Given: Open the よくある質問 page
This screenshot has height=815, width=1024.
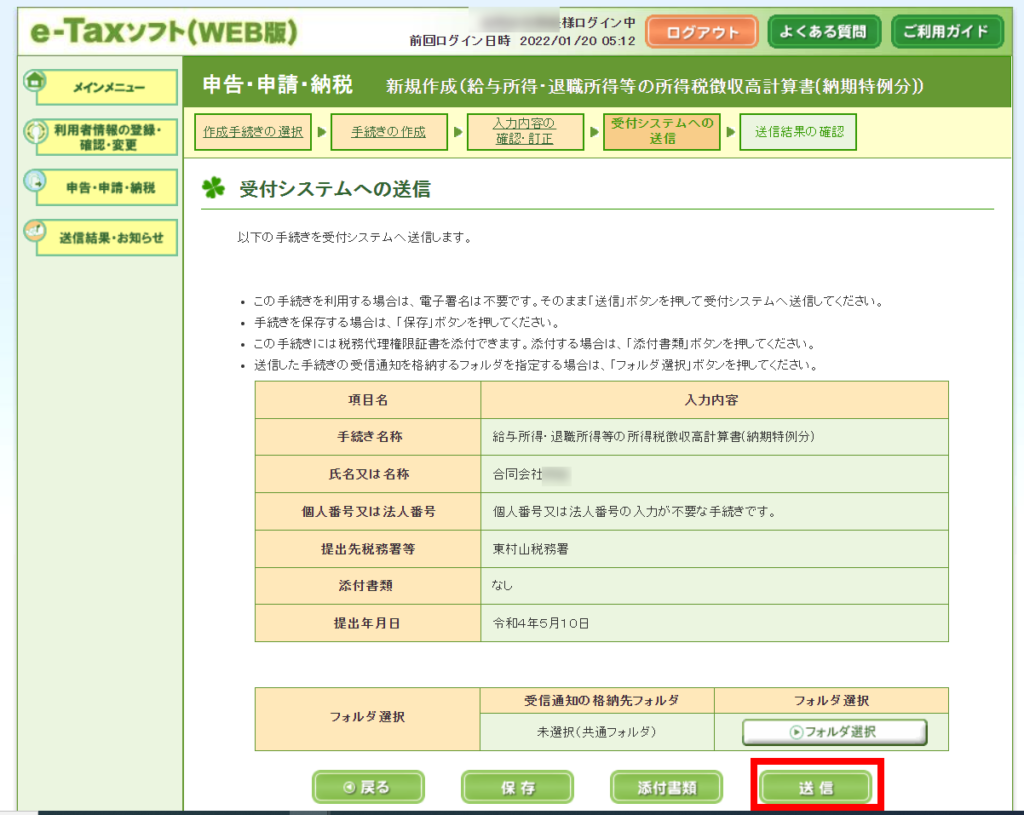Looking at the screenshot, I should click(x=825, y=31).
